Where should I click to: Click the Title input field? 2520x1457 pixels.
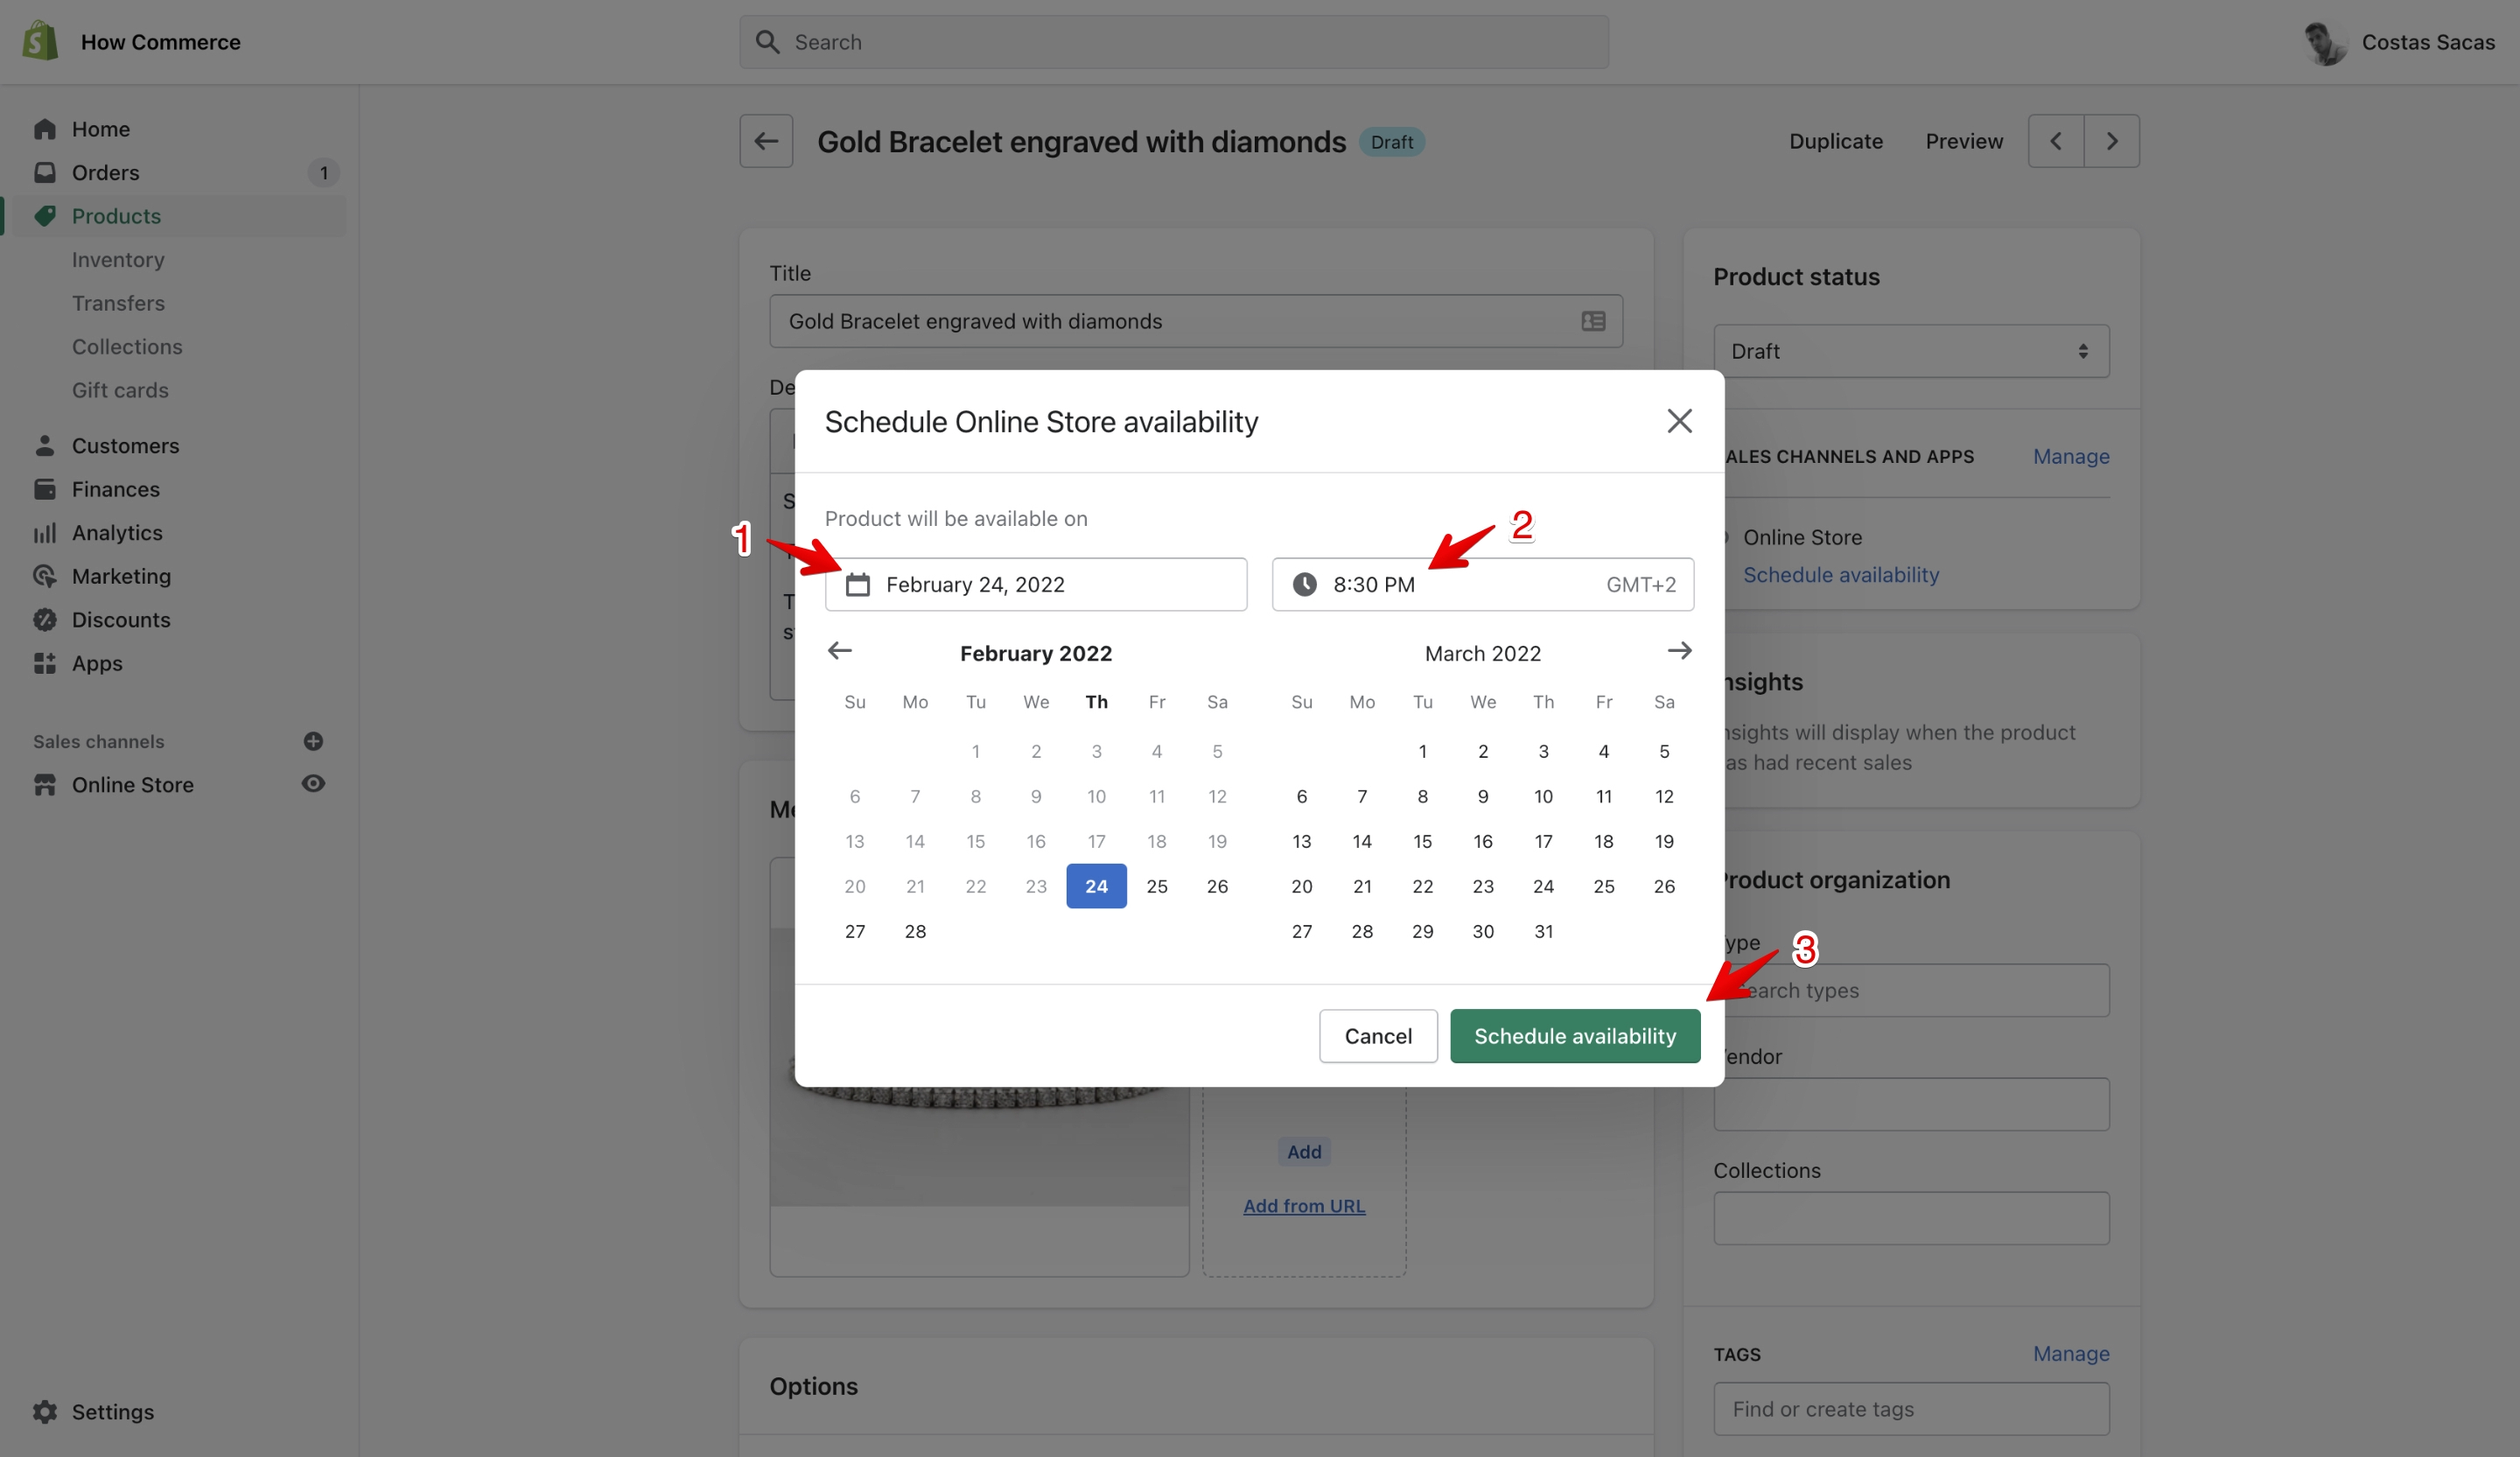[x=1195, y=321]
